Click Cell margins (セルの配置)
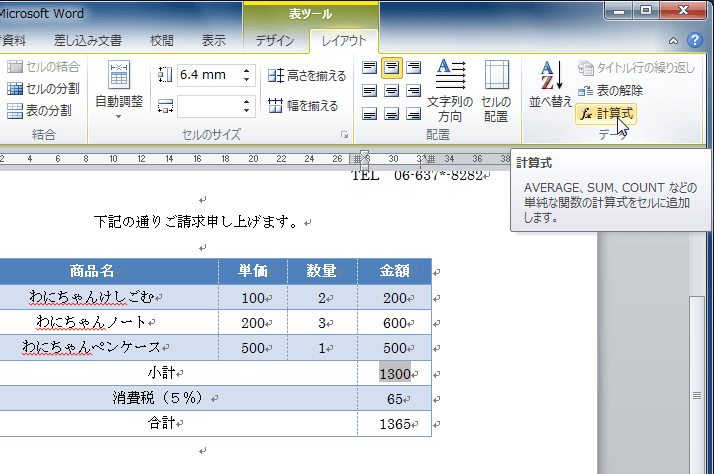This screenshot has height=474, width=714. click(x=496, y=91)
